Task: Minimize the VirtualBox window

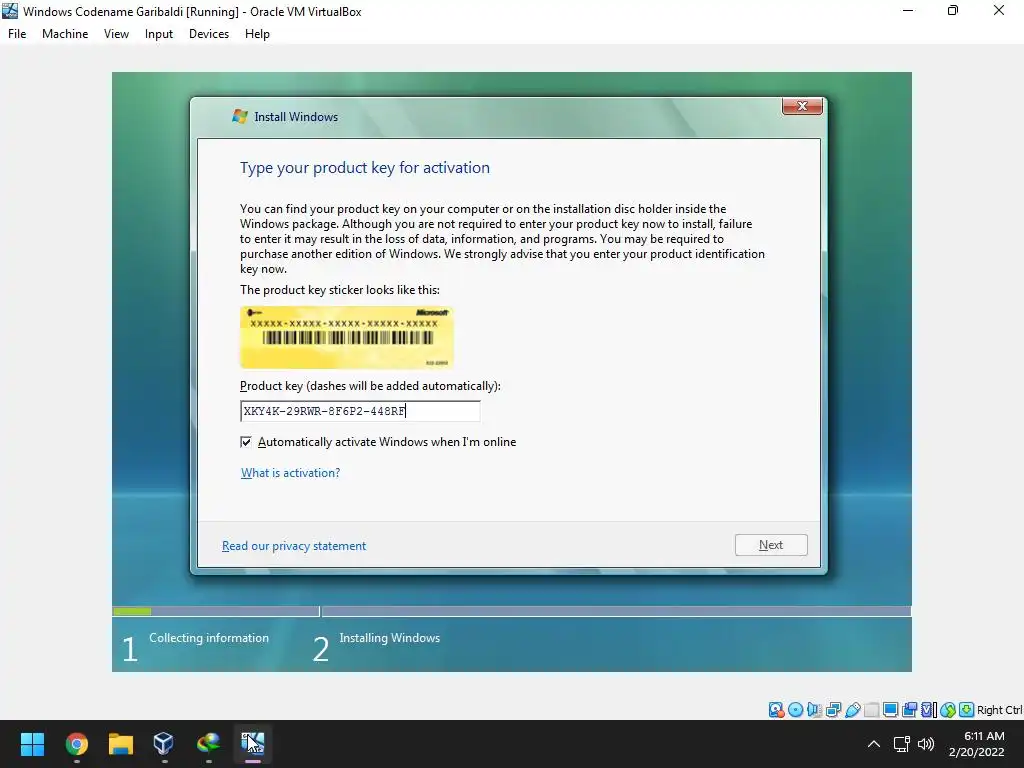Action: coord(908,10)
